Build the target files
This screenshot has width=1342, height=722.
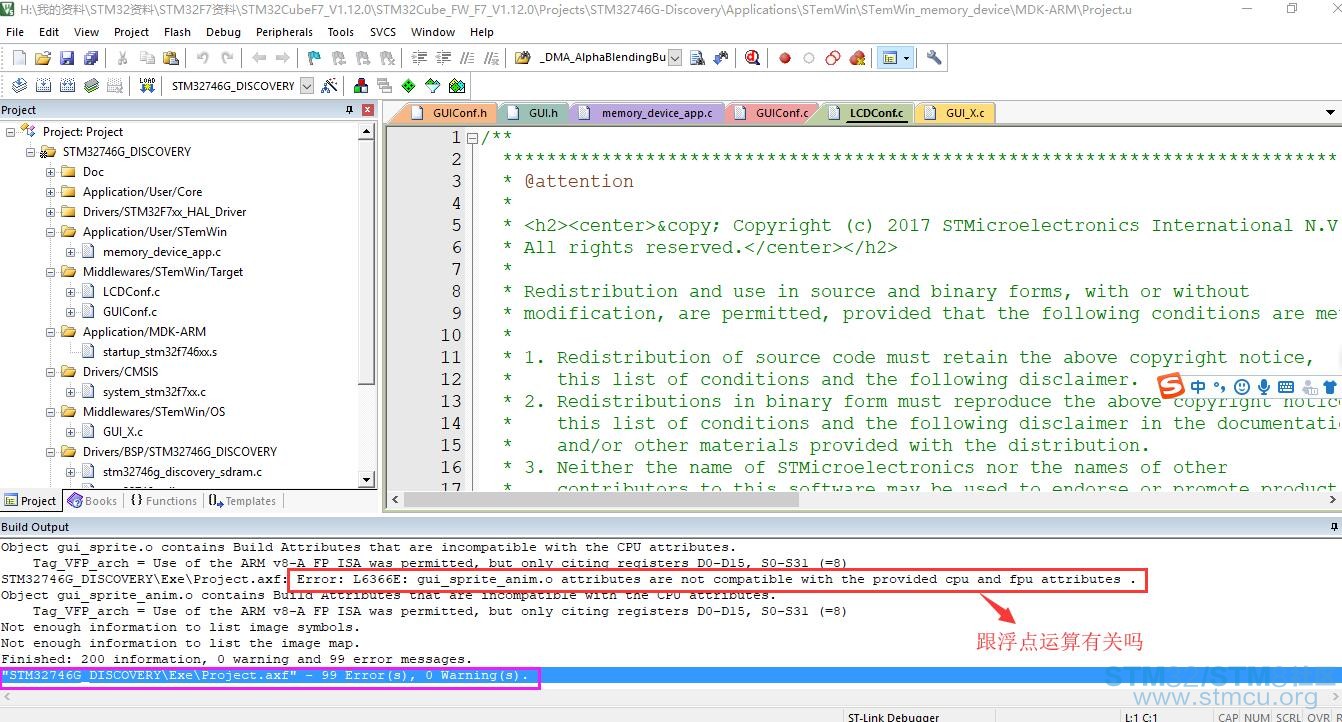pyautogui.click(x=43, y=86)
